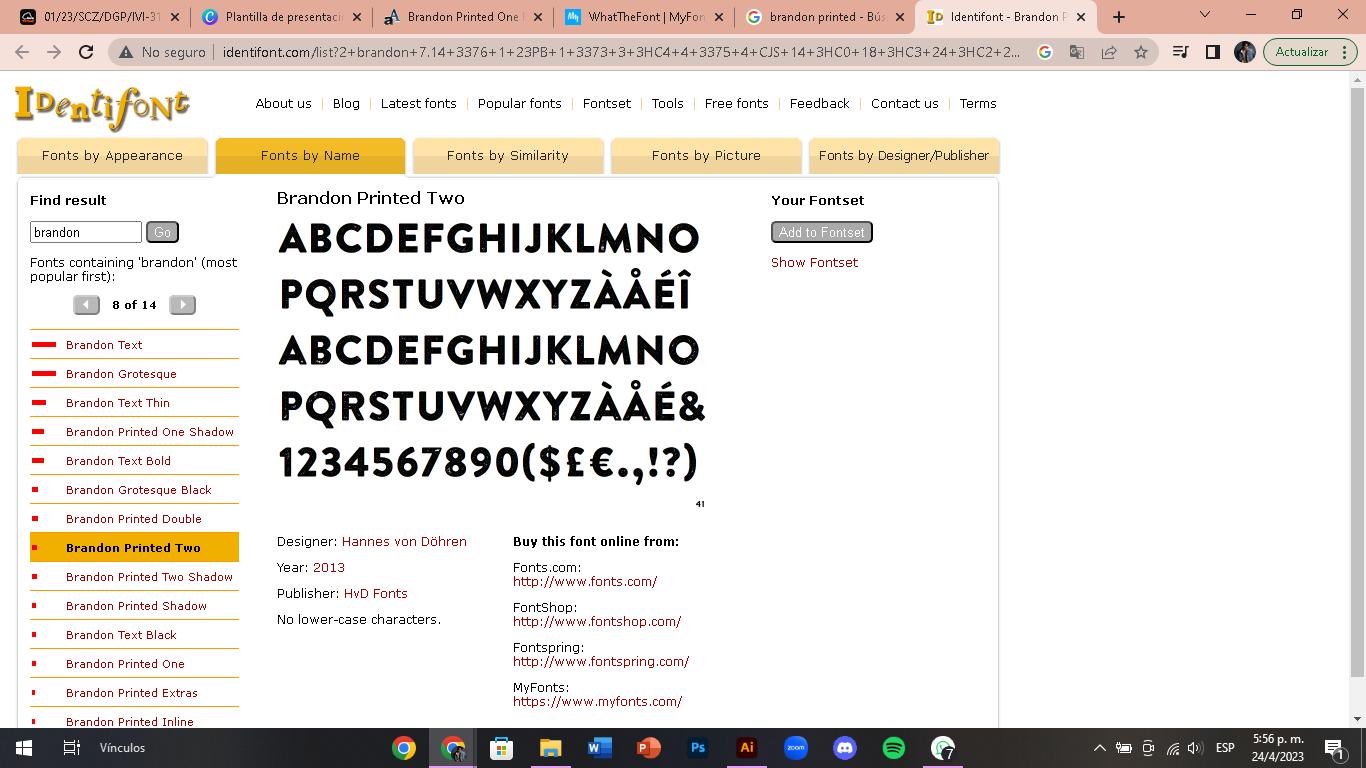Open the 2013 year link

329,568
